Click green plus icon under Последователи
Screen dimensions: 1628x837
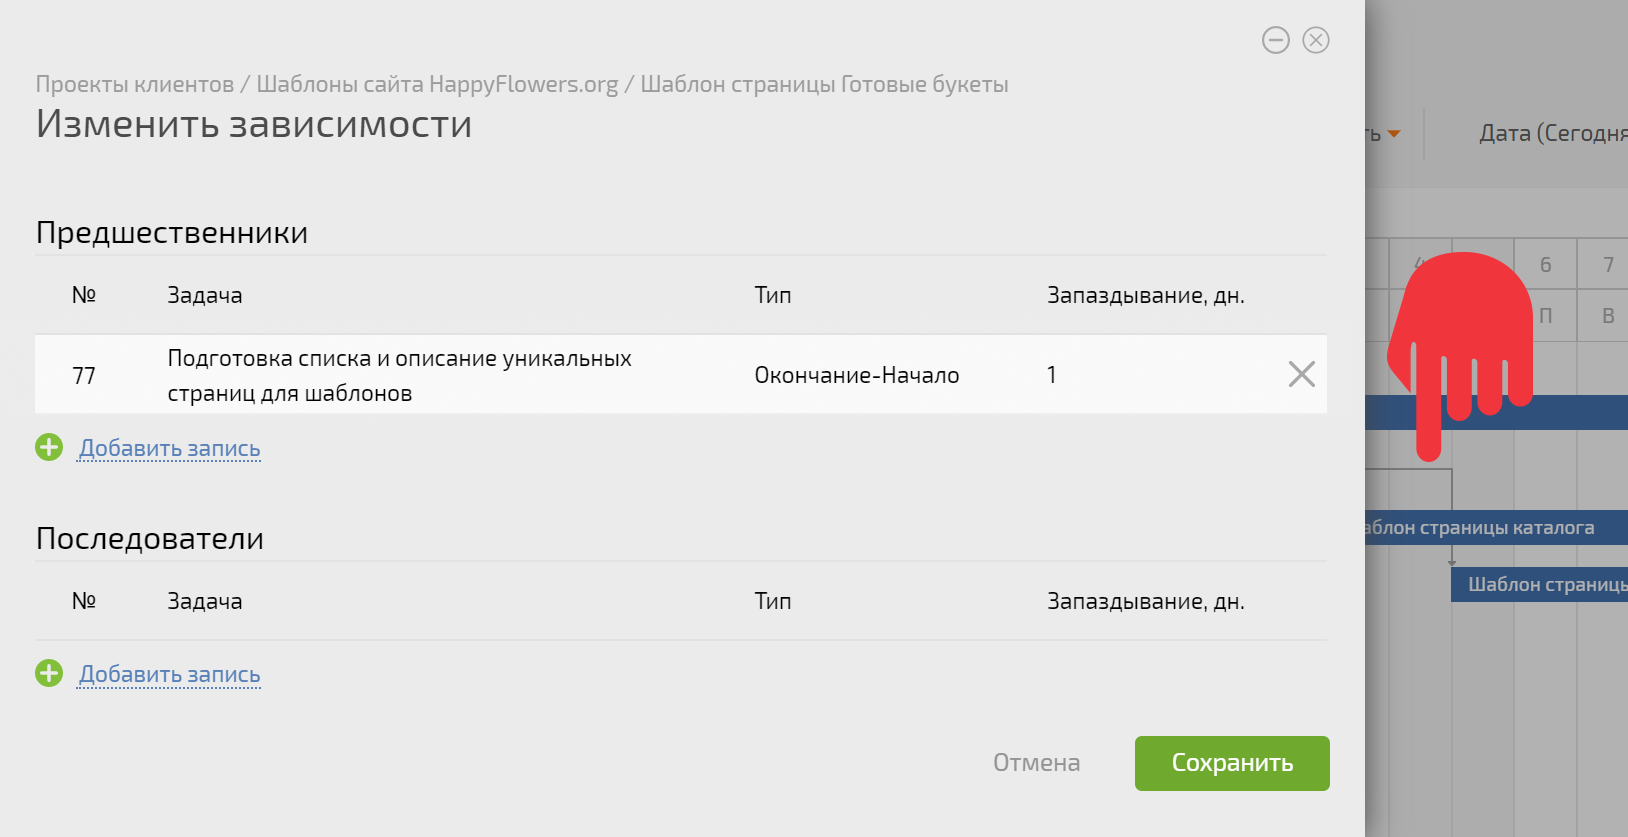[49, 673]
